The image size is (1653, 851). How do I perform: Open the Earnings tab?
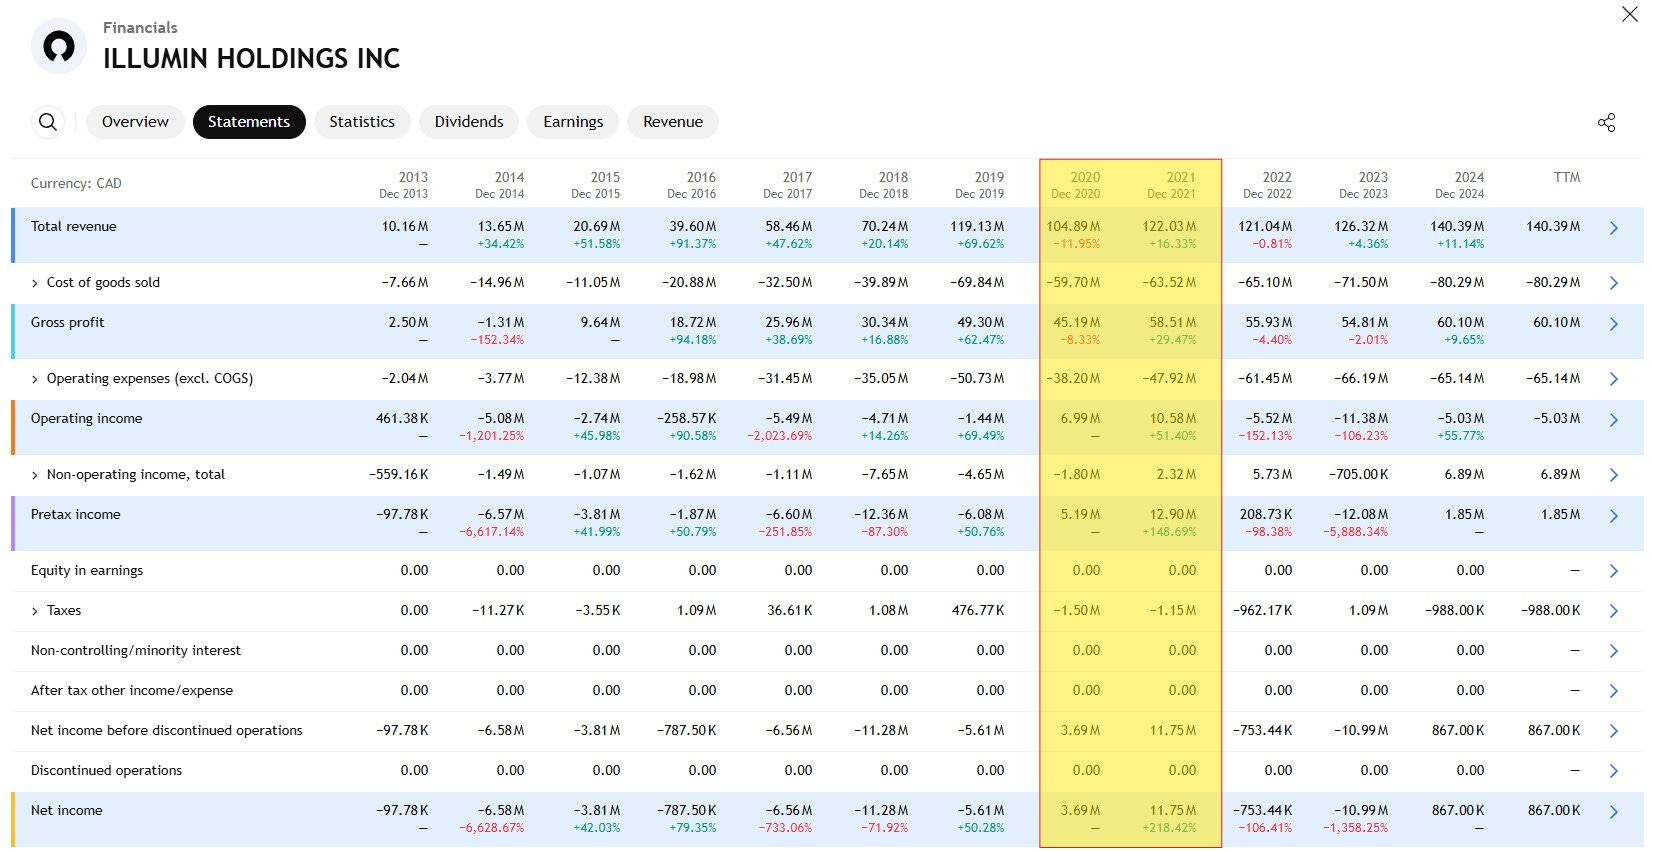click(x=573, y=122)
